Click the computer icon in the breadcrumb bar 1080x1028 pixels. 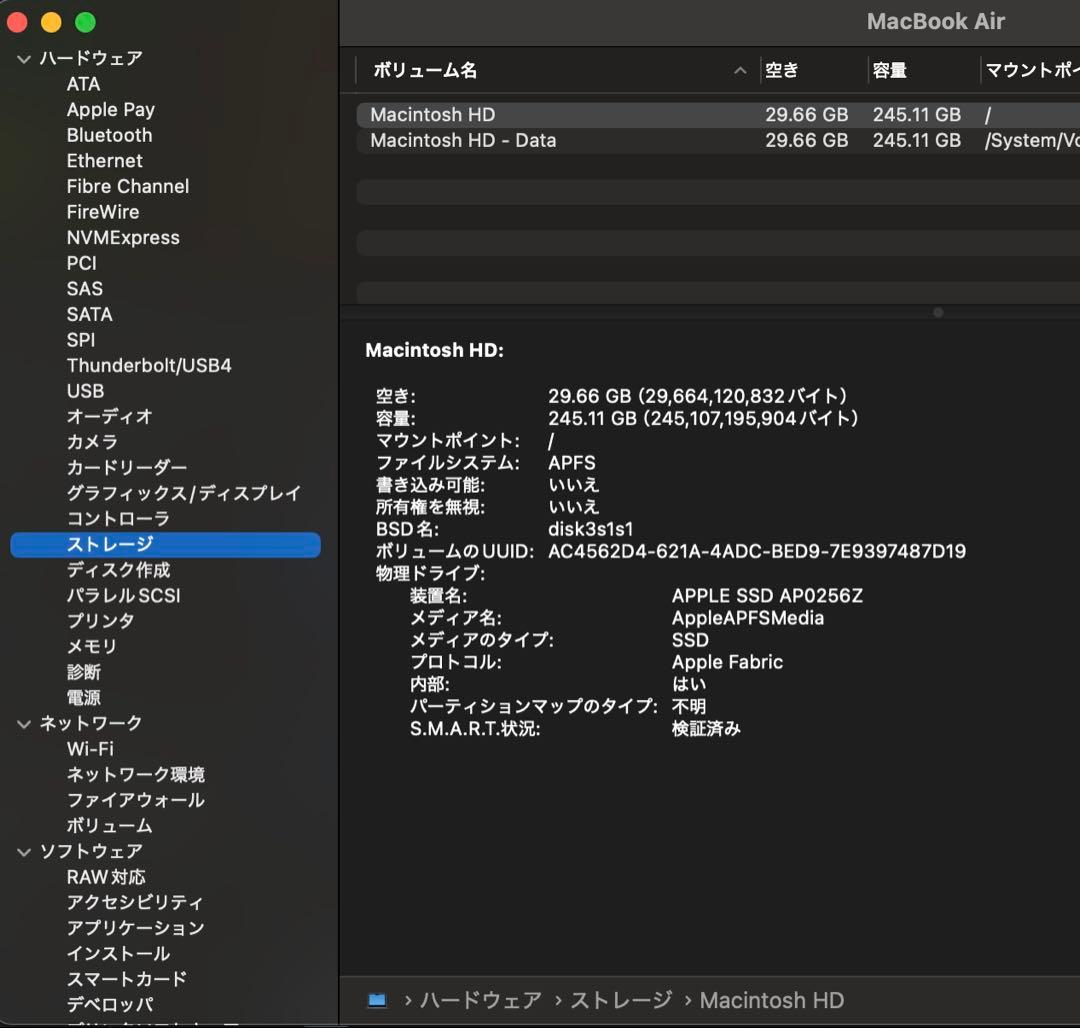click(x=376, y=1000)
